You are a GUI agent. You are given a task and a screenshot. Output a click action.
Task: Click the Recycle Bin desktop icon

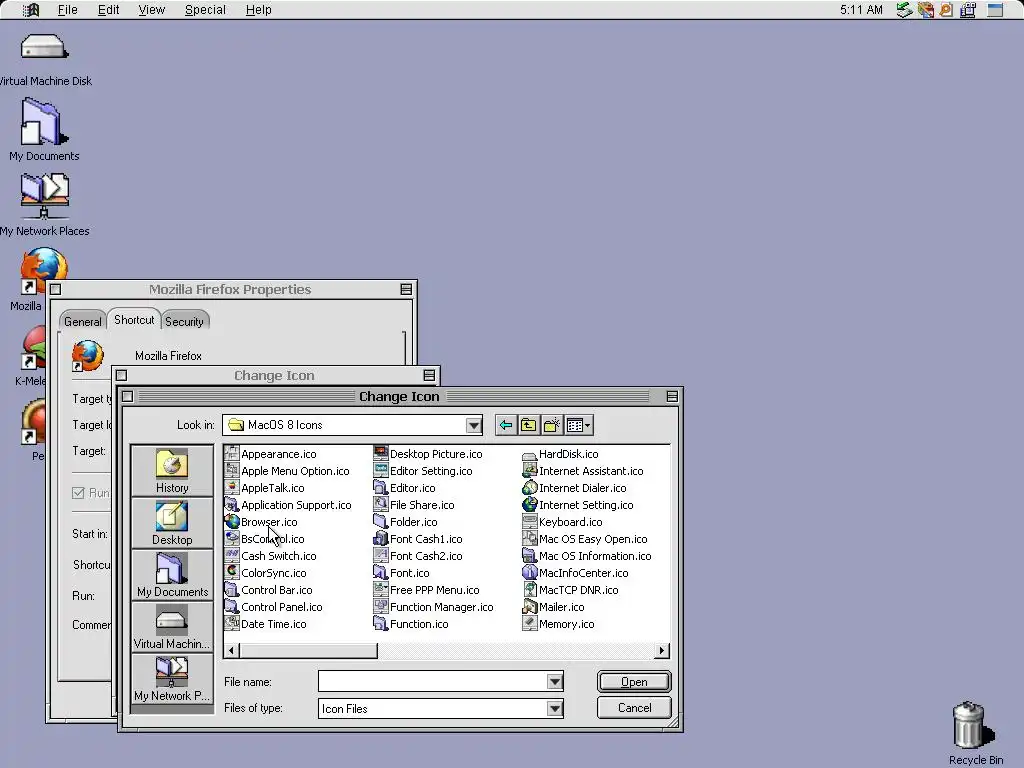[x=974, y=725]
